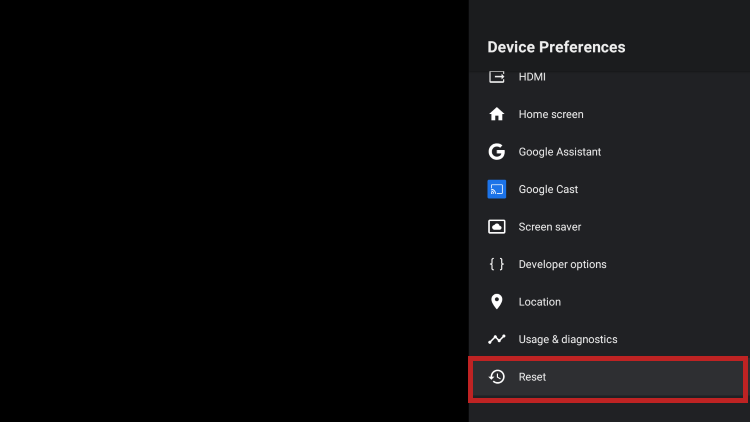Click the HDMI input icon
Viewport: 750px width, 422px height.
pyautogui.click(x=496, y=77)
